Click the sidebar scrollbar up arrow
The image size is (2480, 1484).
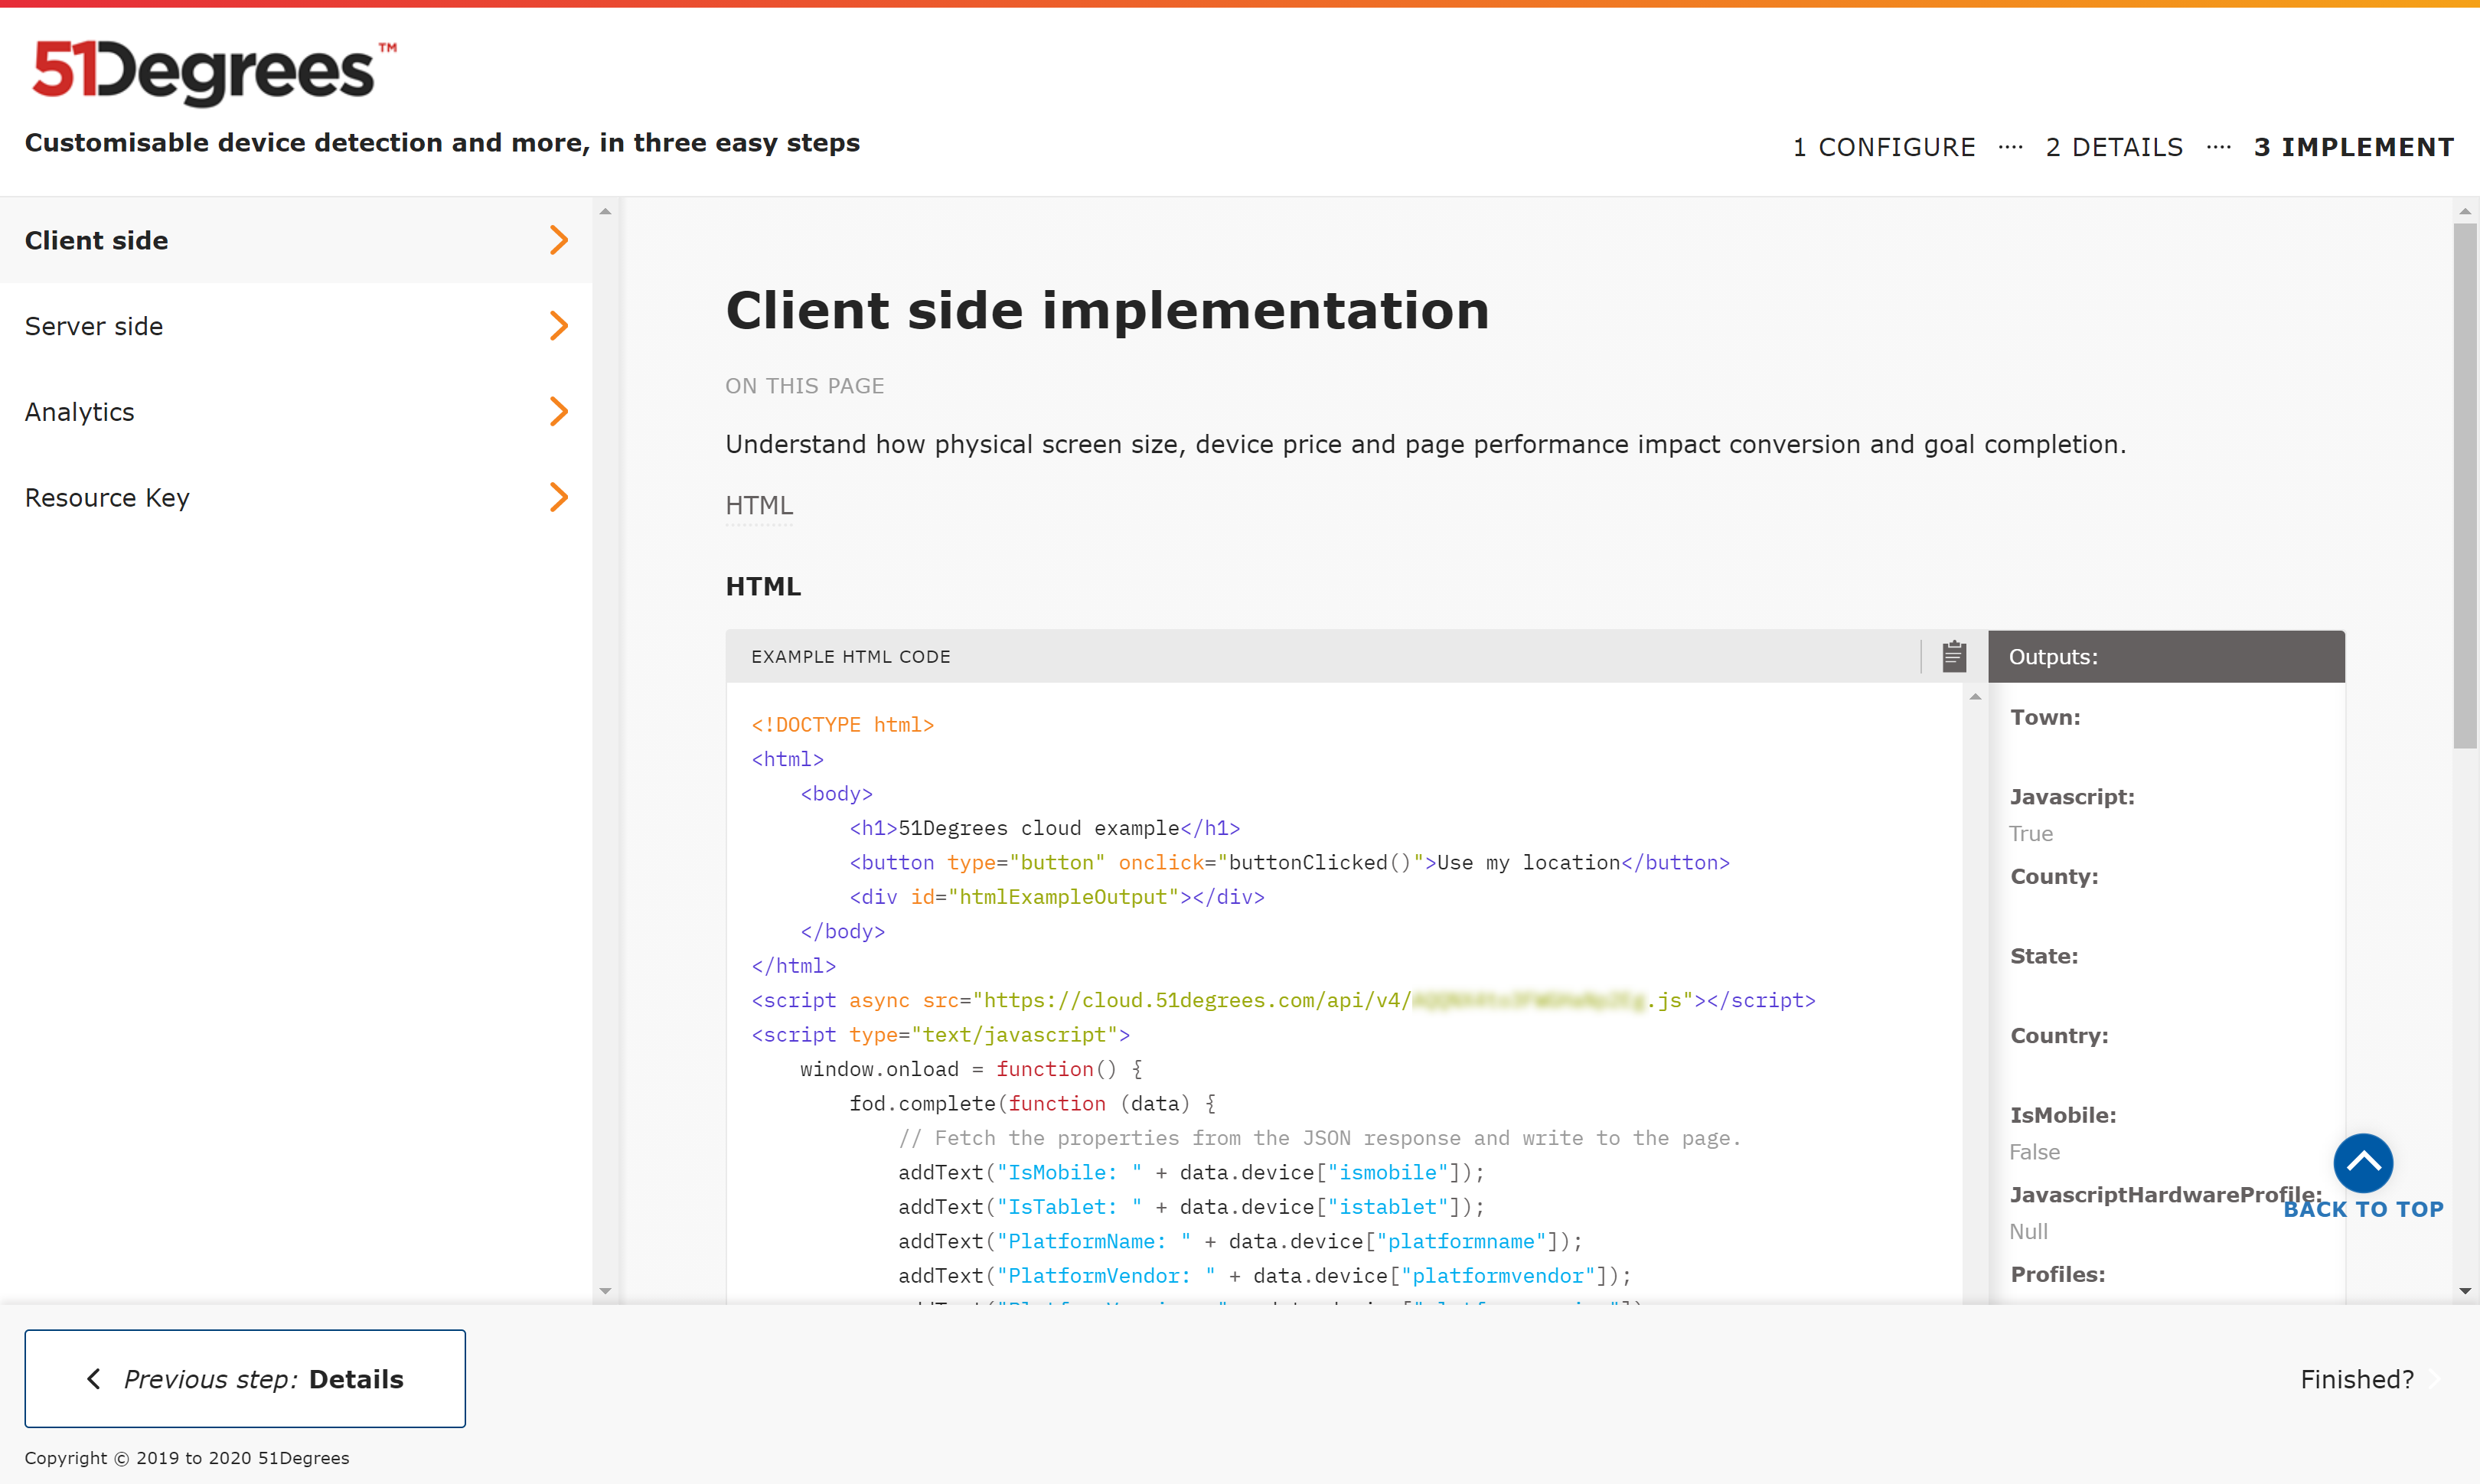pyautogui.click(x=605, y=211)
